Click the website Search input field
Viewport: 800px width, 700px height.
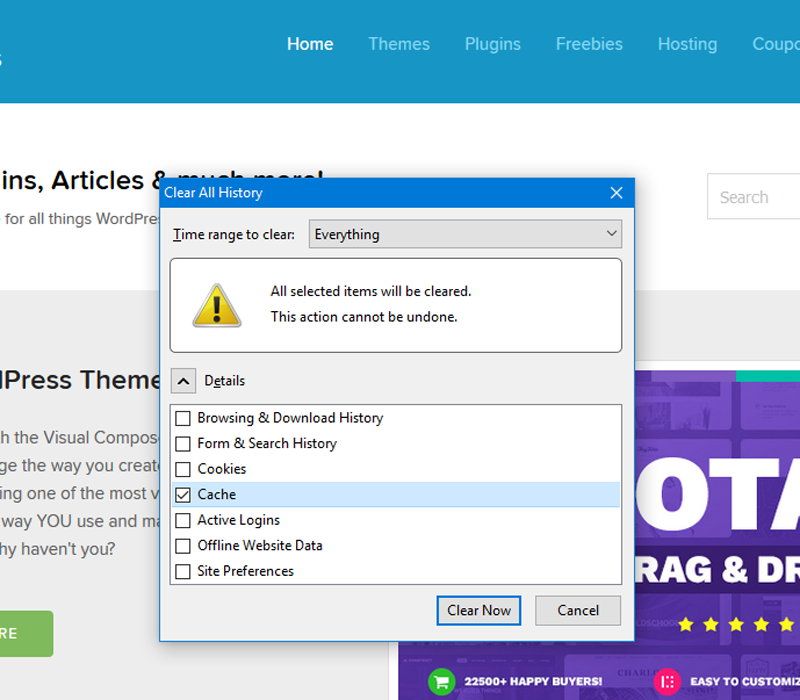point(754,196)
